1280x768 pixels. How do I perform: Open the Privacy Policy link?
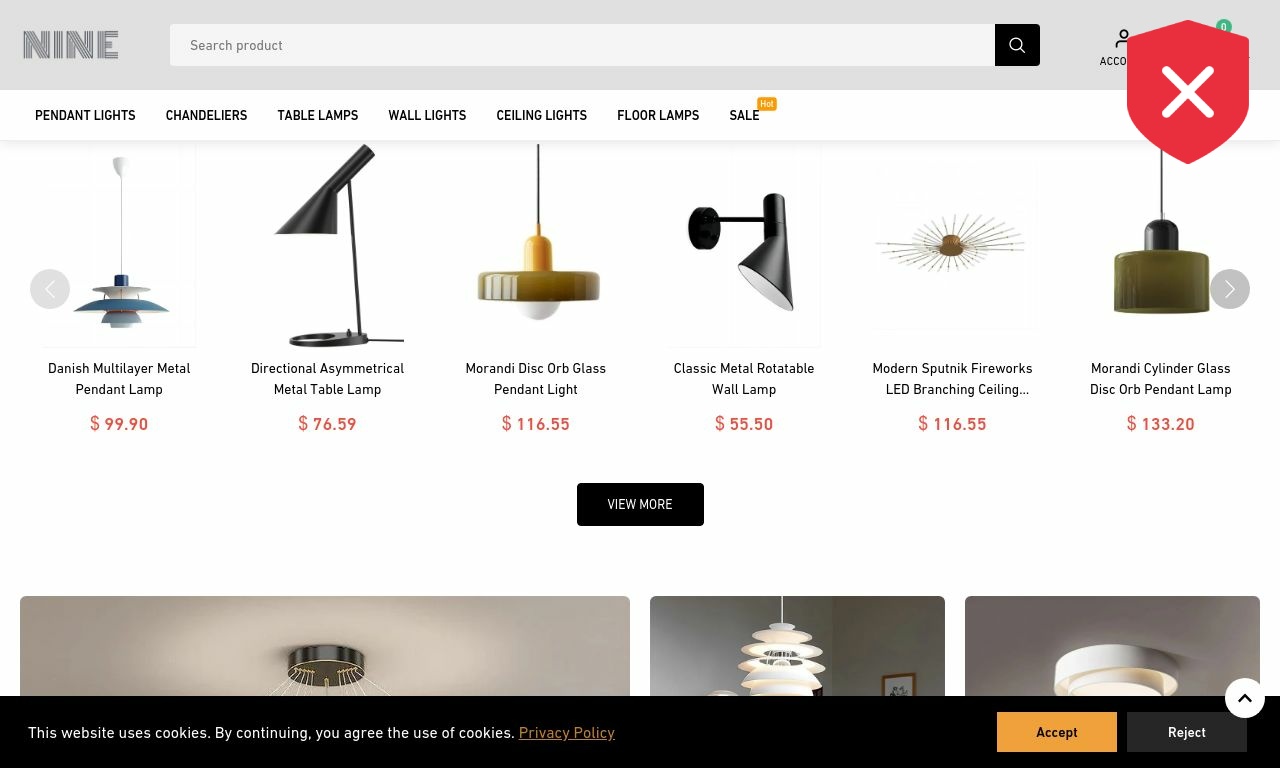[567, 733]
